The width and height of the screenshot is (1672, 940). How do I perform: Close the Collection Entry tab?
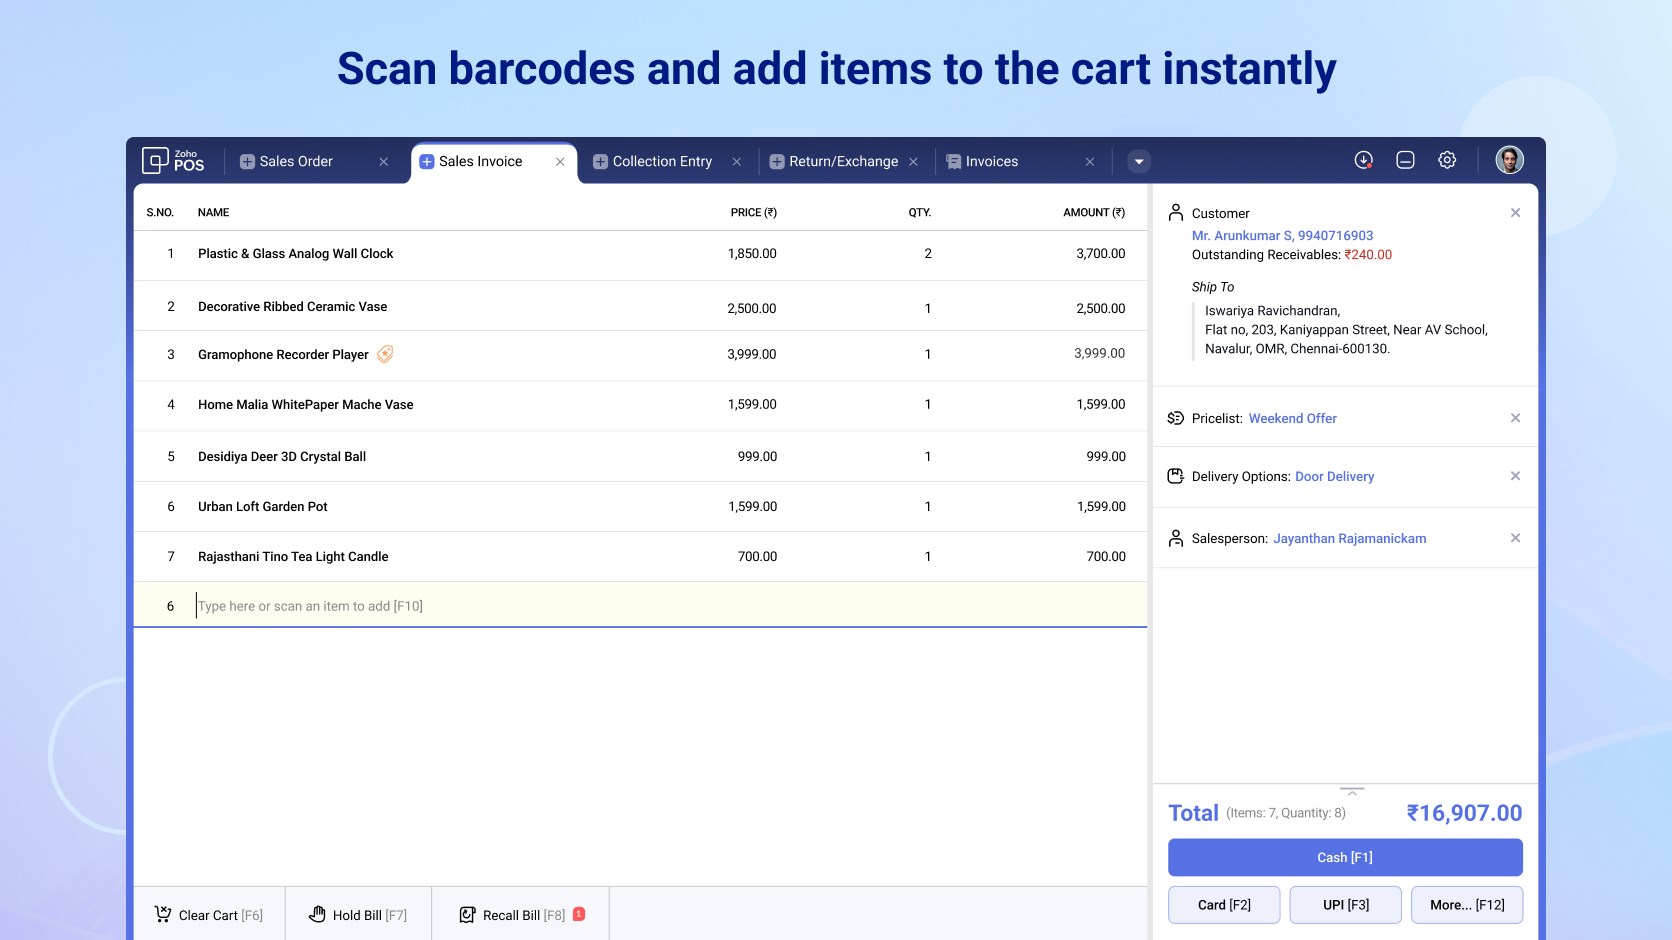click(x=737, y=162)
